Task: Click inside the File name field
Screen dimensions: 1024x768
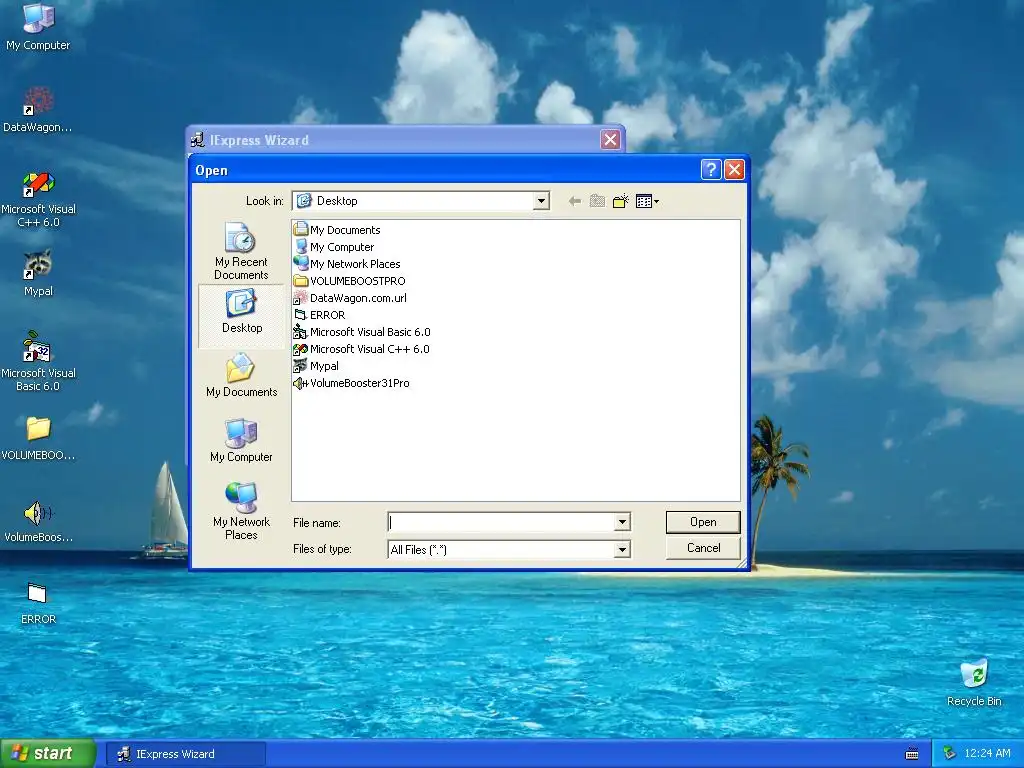Action: click(x=501, y=522)
